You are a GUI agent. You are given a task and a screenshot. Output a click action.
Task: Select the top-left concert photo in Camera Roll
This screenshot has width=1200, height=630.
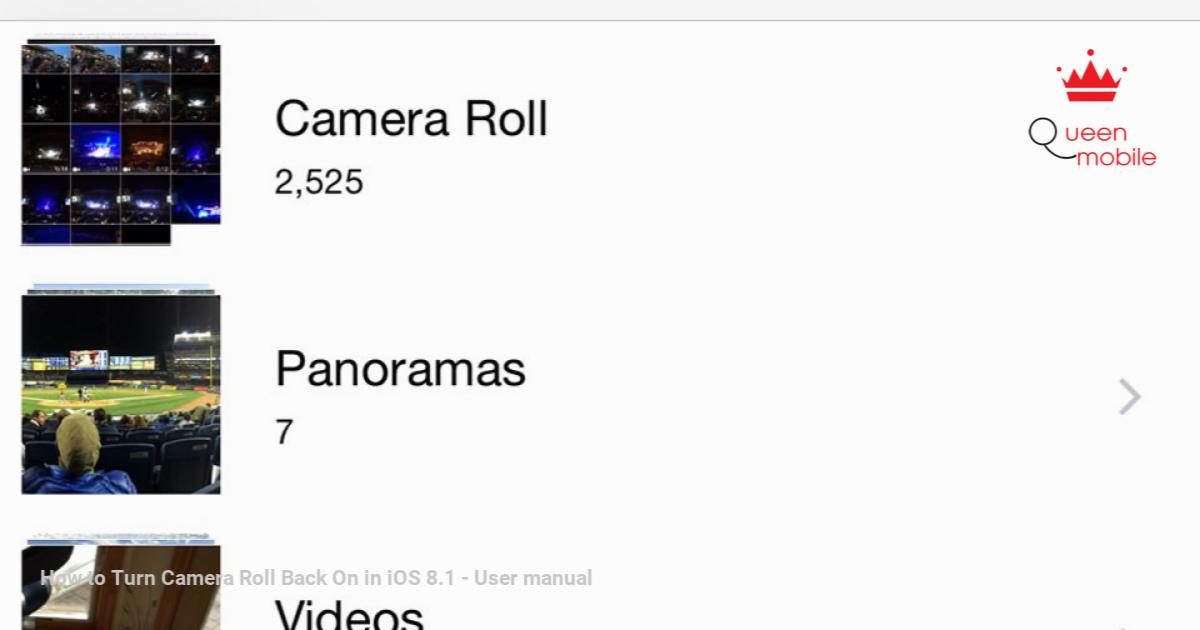(46, 58)
